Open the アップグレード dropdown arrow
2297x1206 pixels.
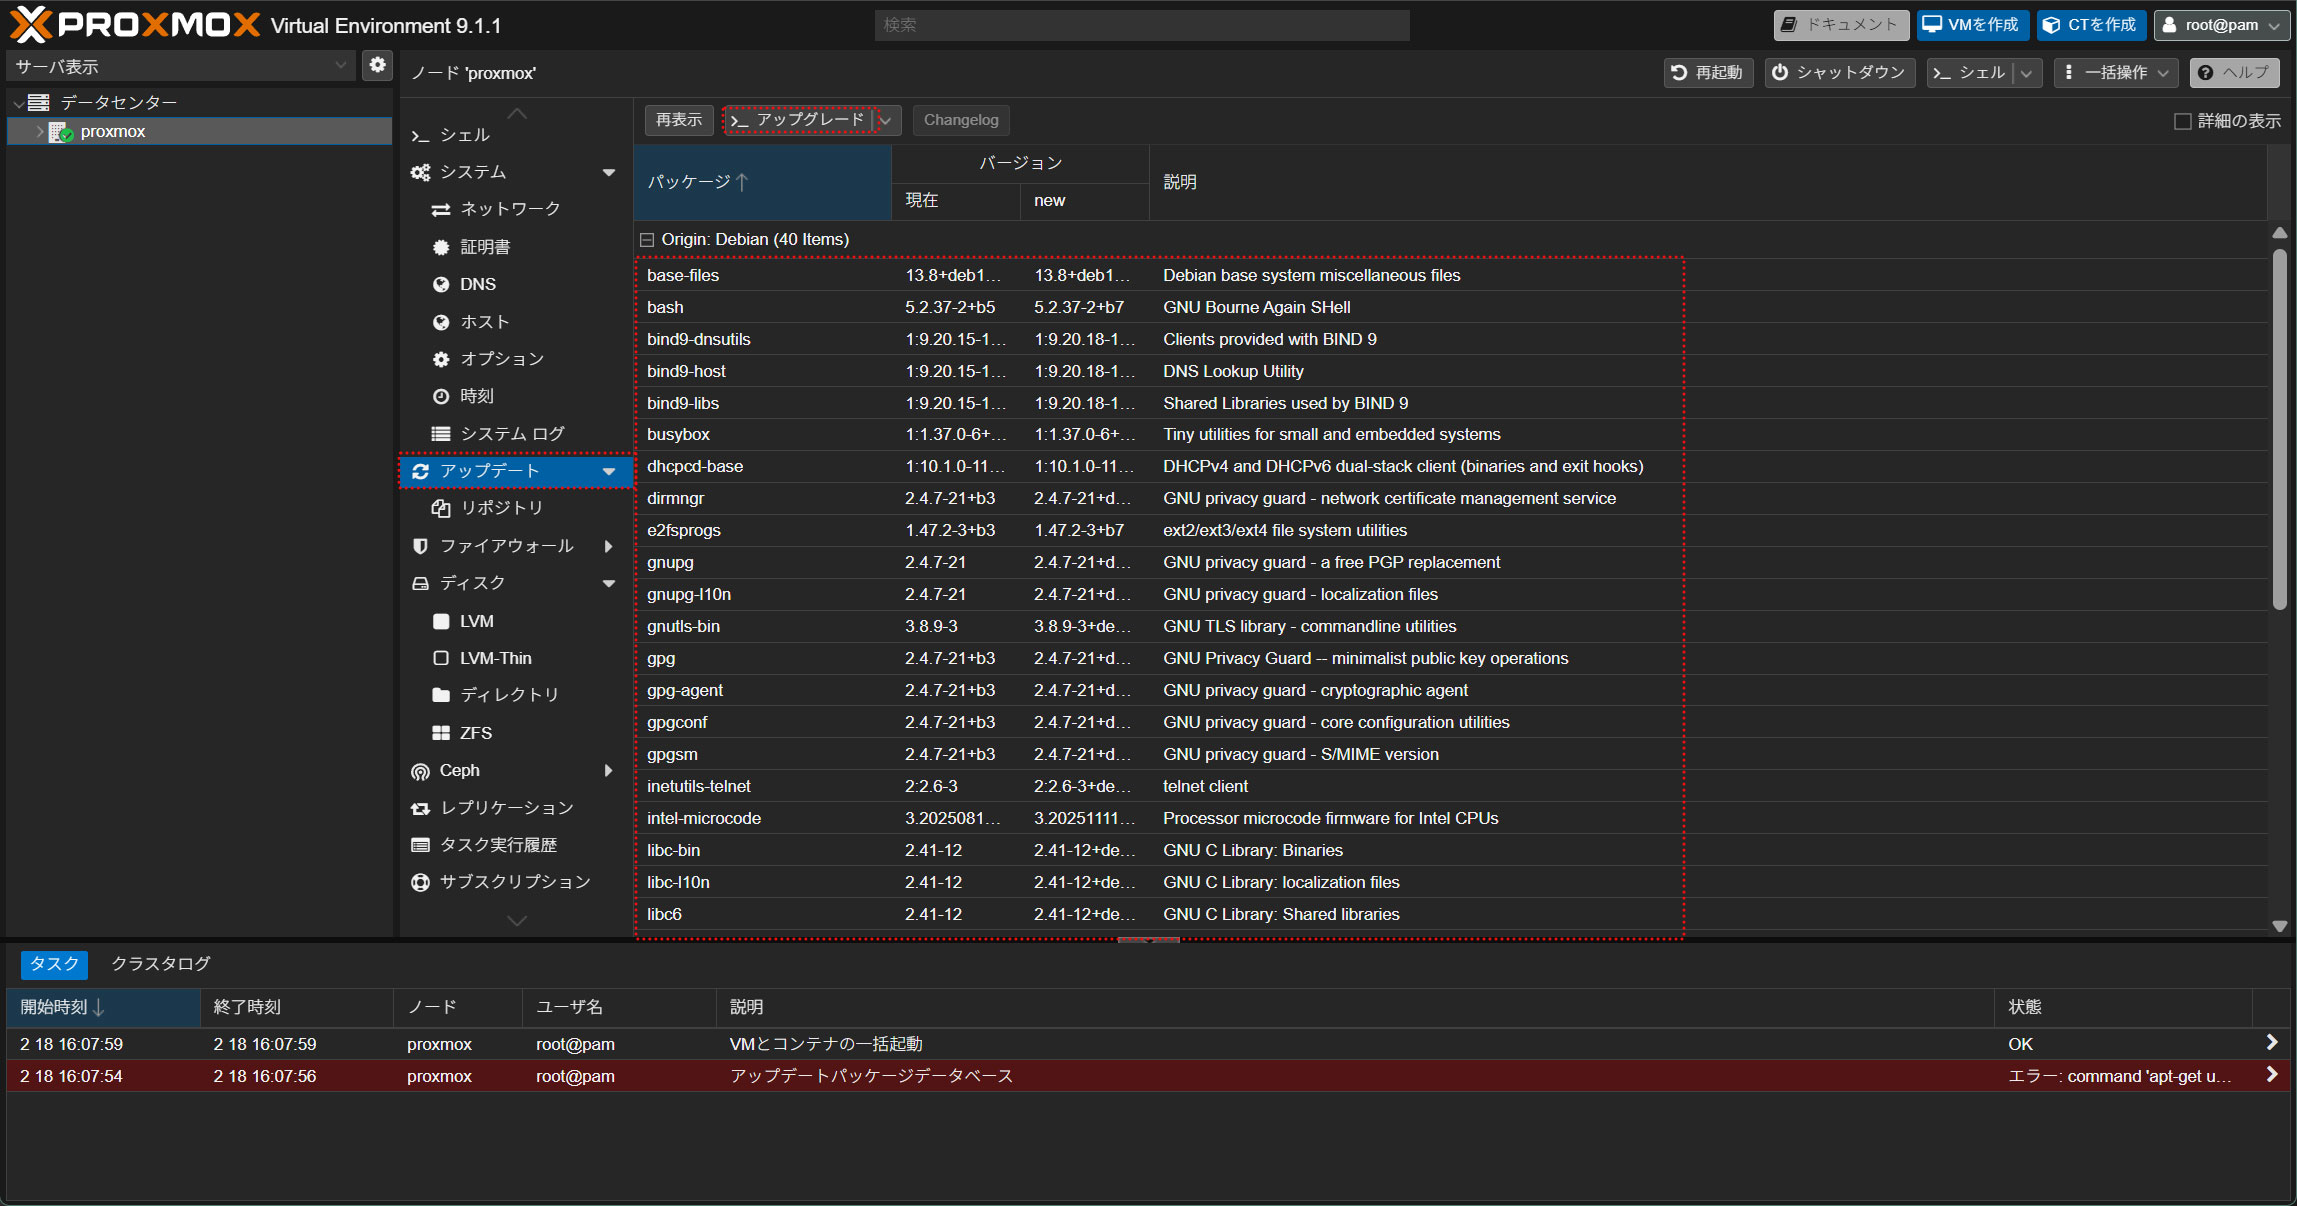[x=886, y=120]
